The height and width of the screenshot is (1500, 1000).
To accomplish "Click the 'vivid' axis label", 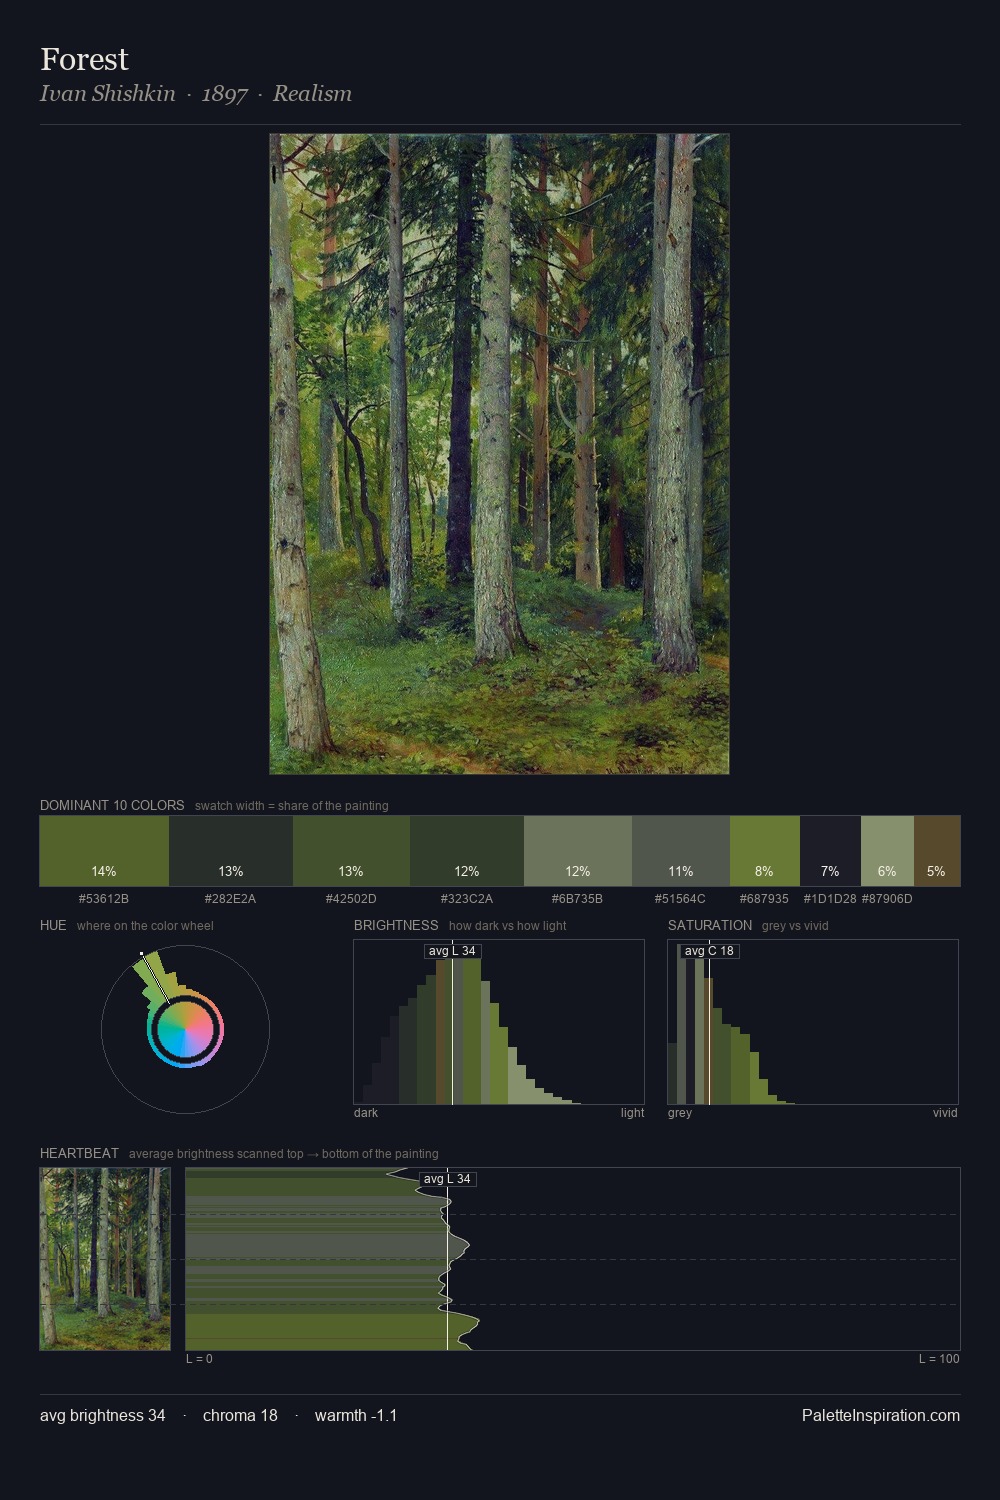I will (945, 1113).
